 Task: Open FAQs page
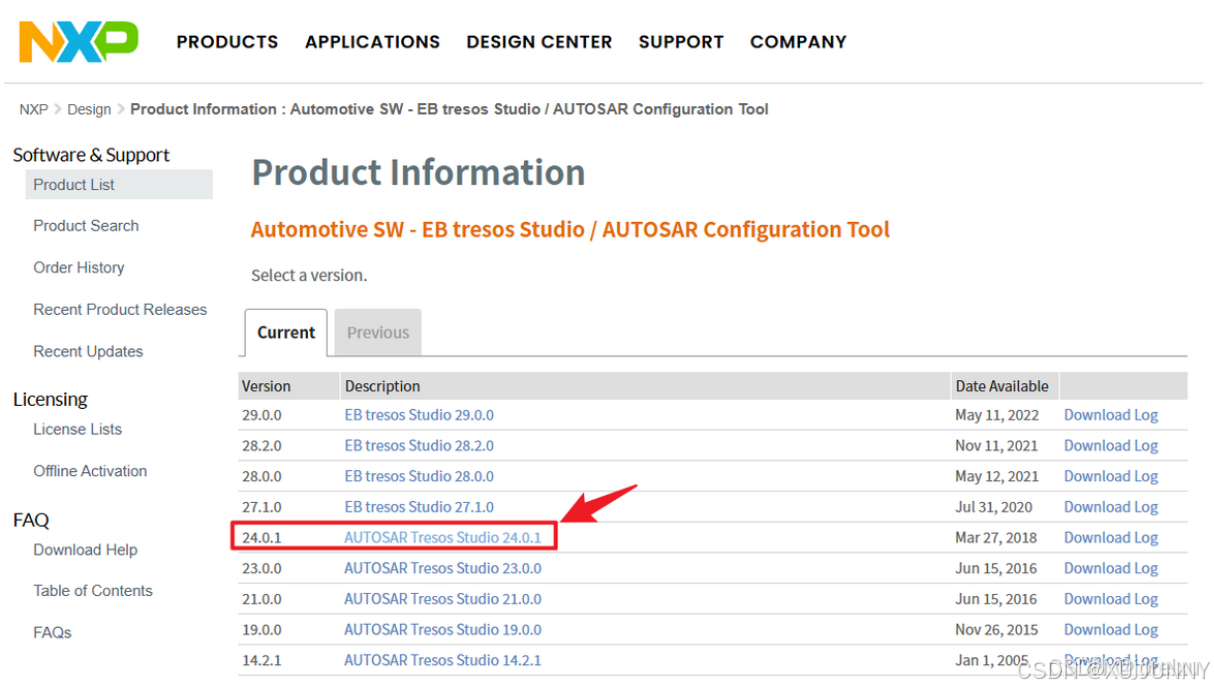point(52,633)
